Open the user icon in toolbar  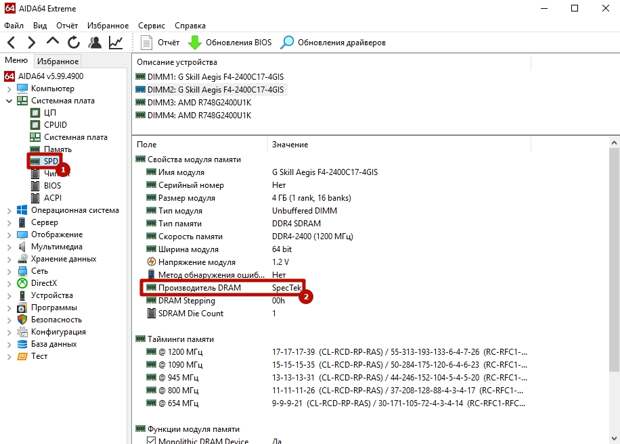(x=95, y=42)
